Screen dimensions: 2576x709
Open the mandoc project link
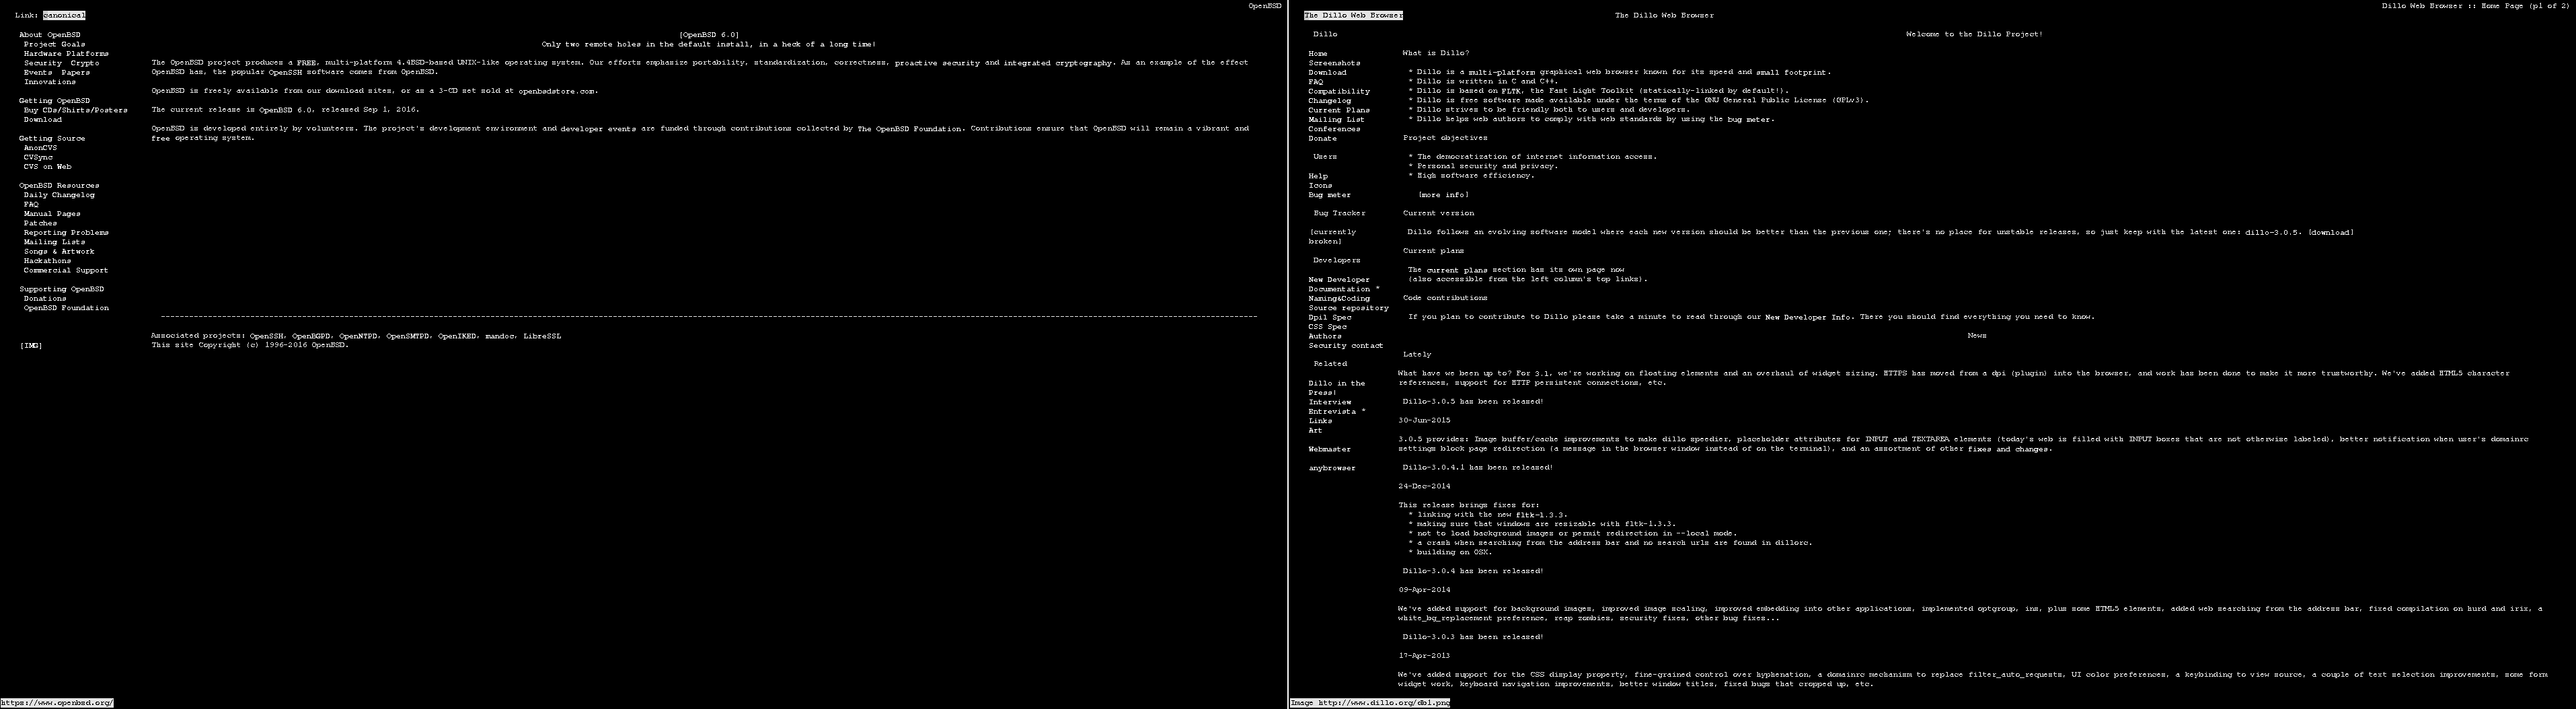point(499,336)
